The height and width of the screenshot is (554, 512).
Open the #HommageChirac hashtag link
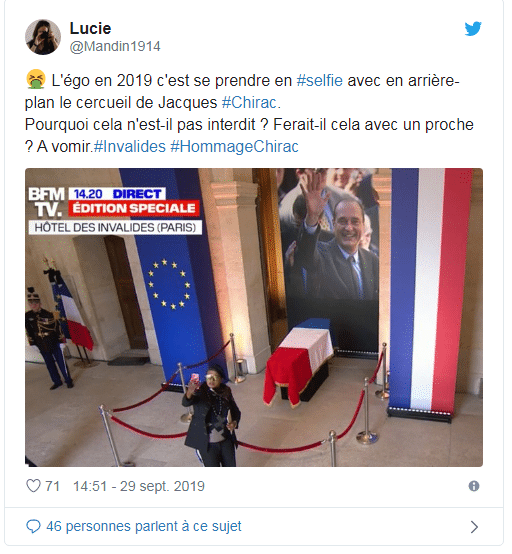click(234, 147)
